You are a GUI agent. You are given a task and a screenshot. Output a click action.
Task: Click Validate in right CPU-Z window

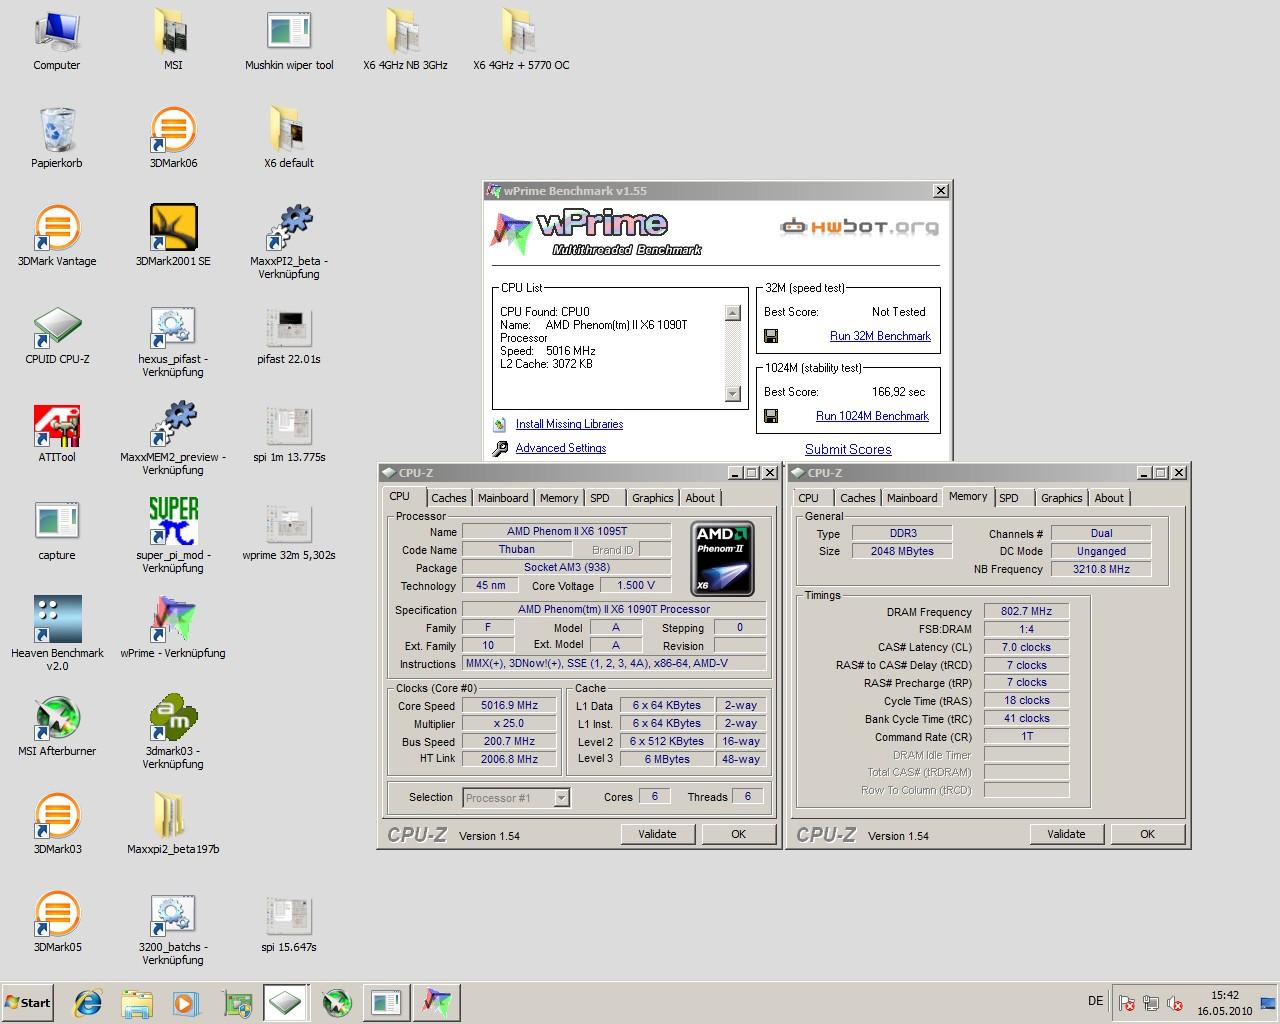pyautogui.click(x=1066, y=834)
